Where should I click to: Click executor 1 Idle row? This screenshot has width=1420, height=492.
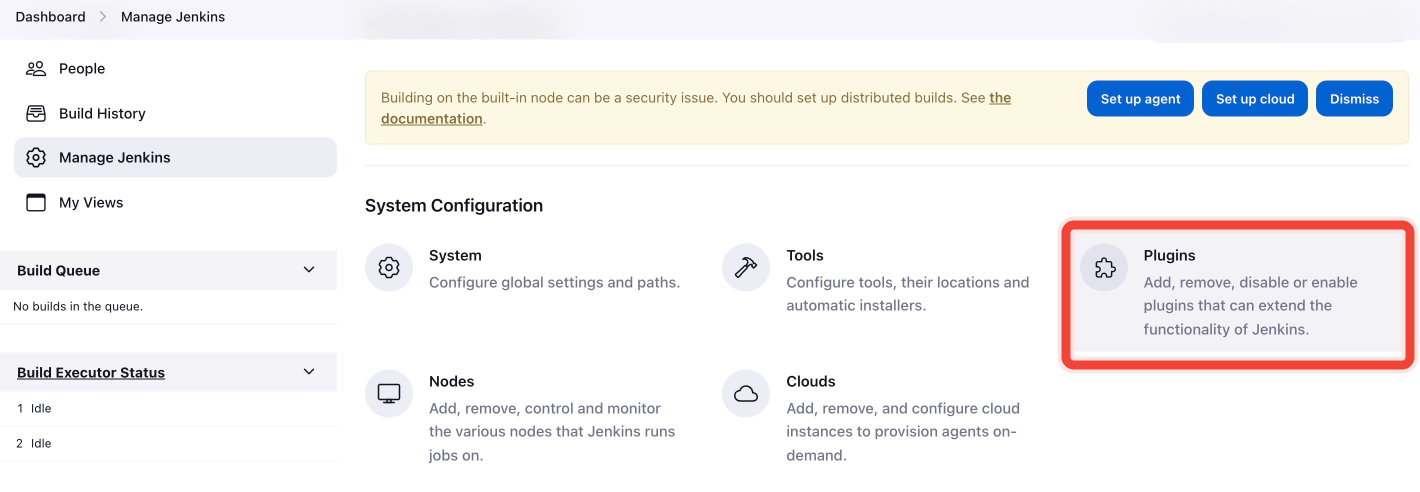[168, 408]
